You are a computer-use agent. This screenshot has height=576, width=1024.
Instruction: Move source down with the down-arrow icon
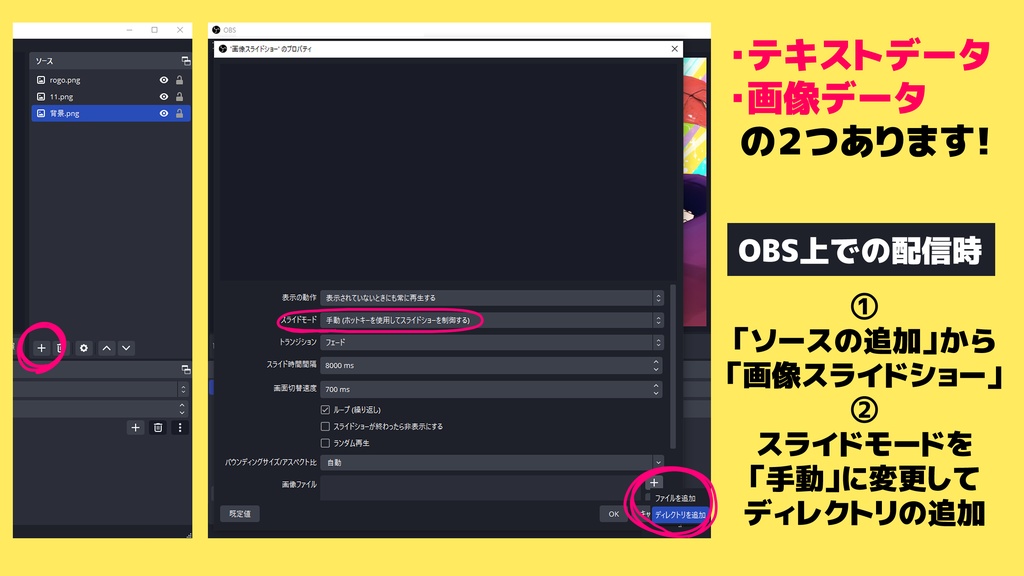point(126,346)
